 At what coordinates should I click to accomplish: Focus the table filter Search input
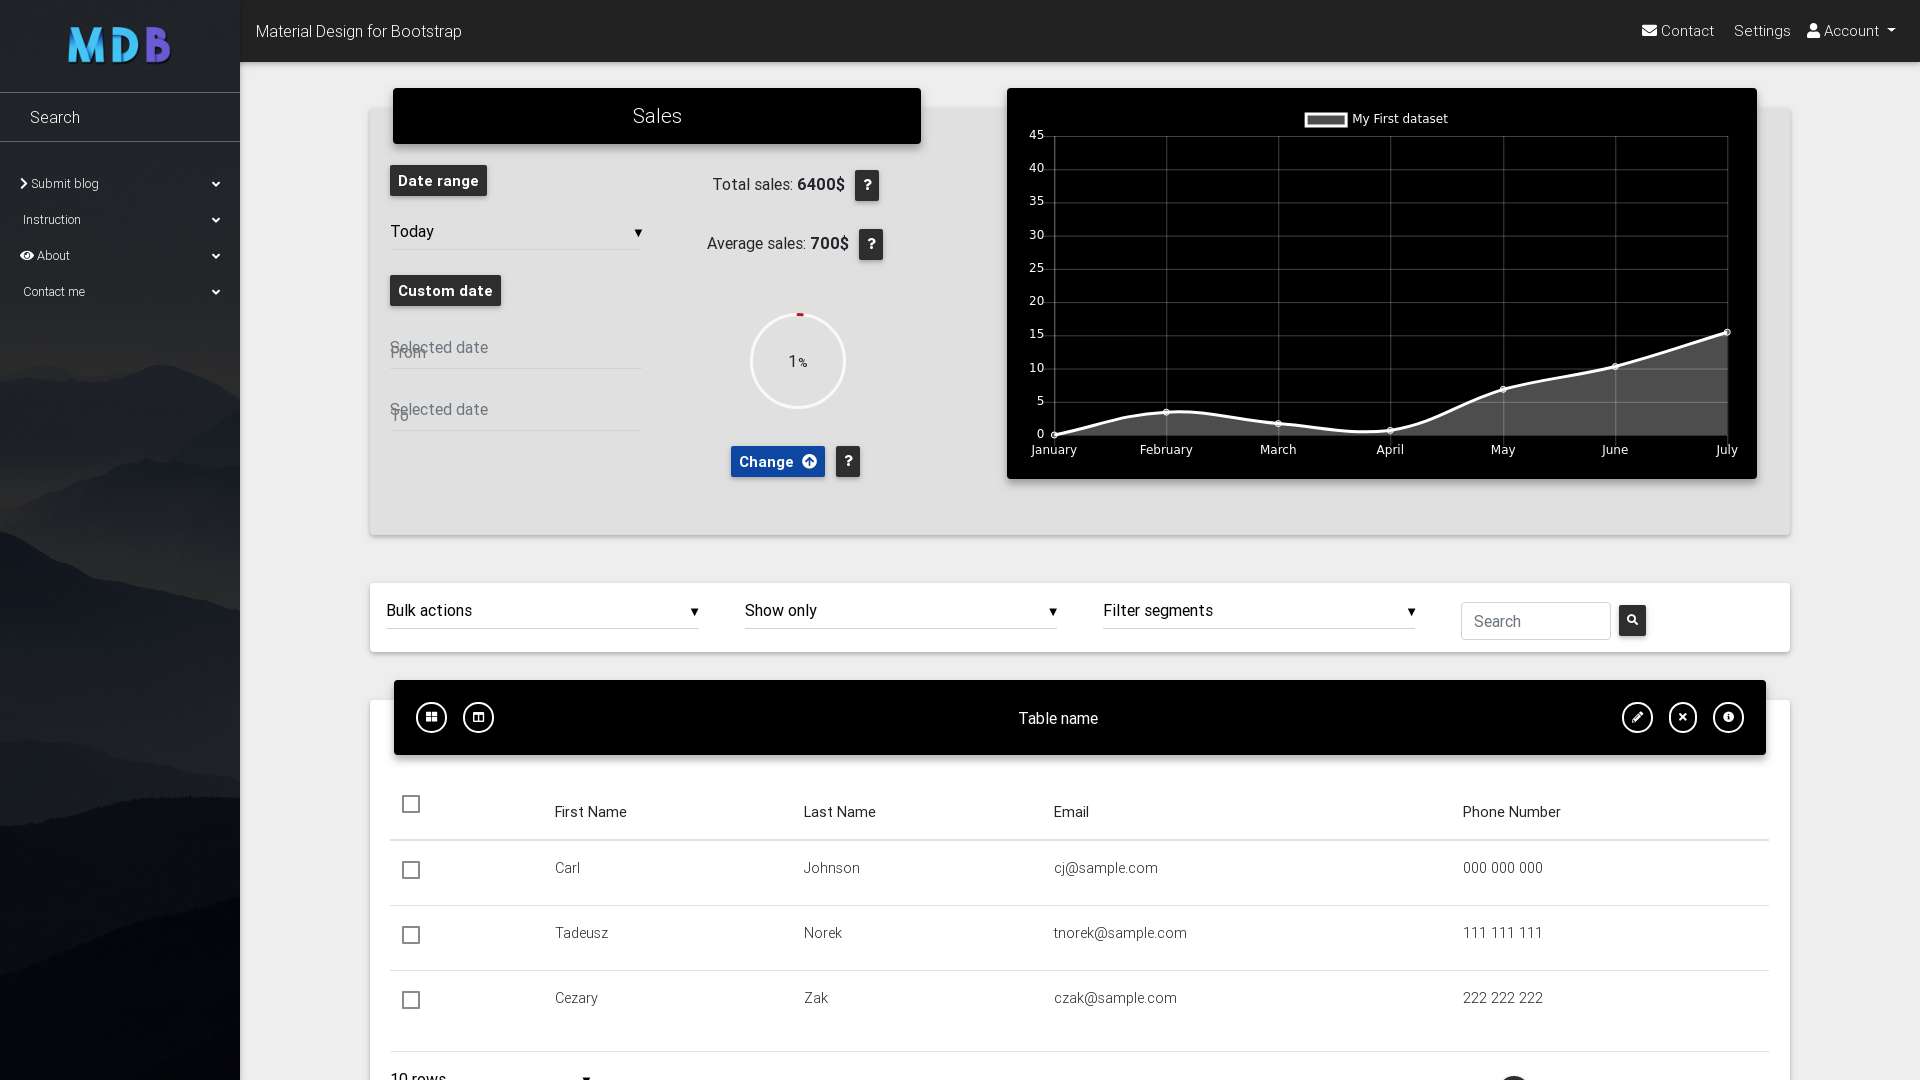(x=1536, y=621)
